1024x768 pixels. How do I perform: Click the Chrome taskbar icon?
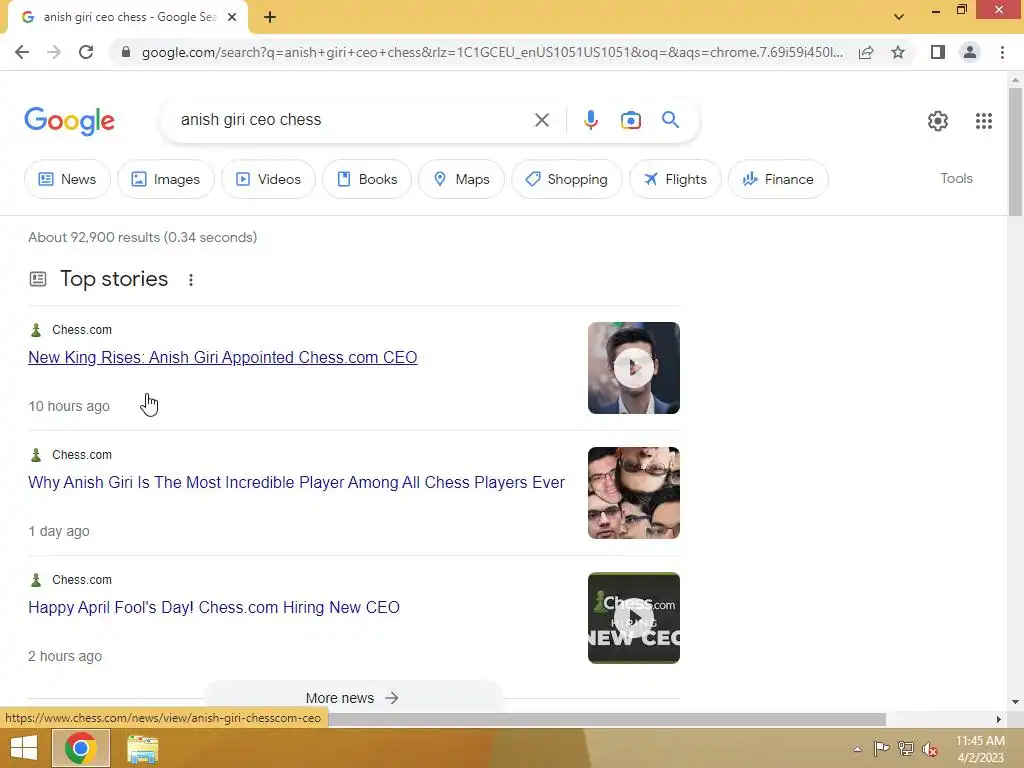tap(81, 748)
